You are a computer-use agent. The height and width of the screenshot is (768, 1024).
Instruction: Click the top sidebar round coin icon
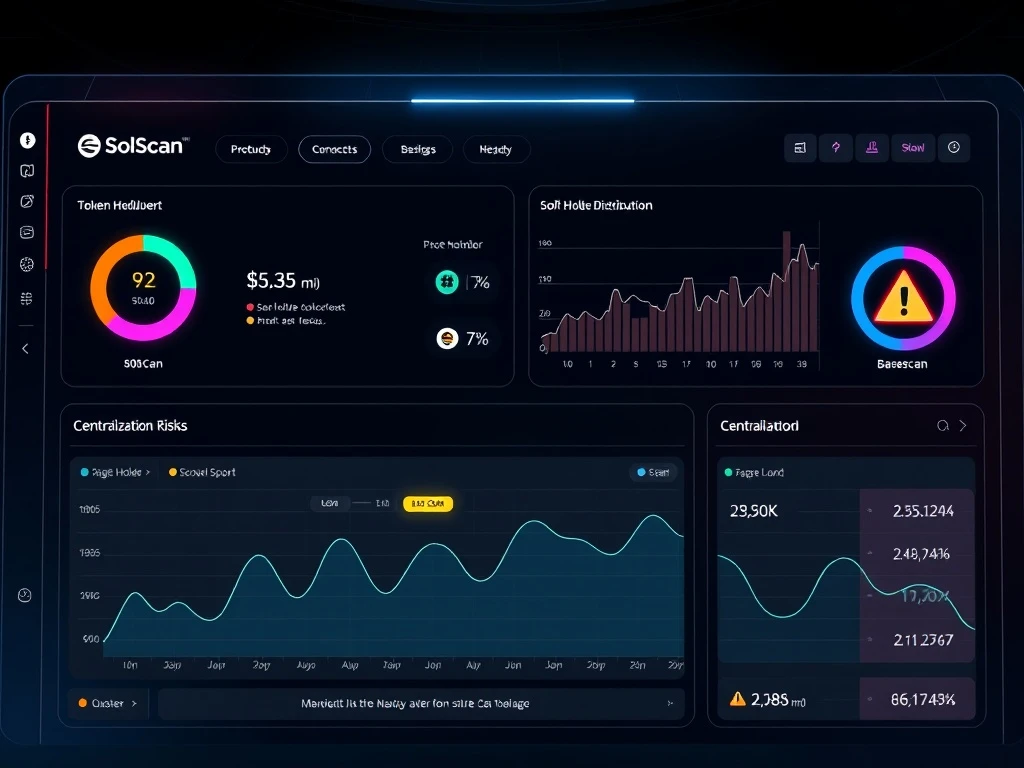[27, 140]
